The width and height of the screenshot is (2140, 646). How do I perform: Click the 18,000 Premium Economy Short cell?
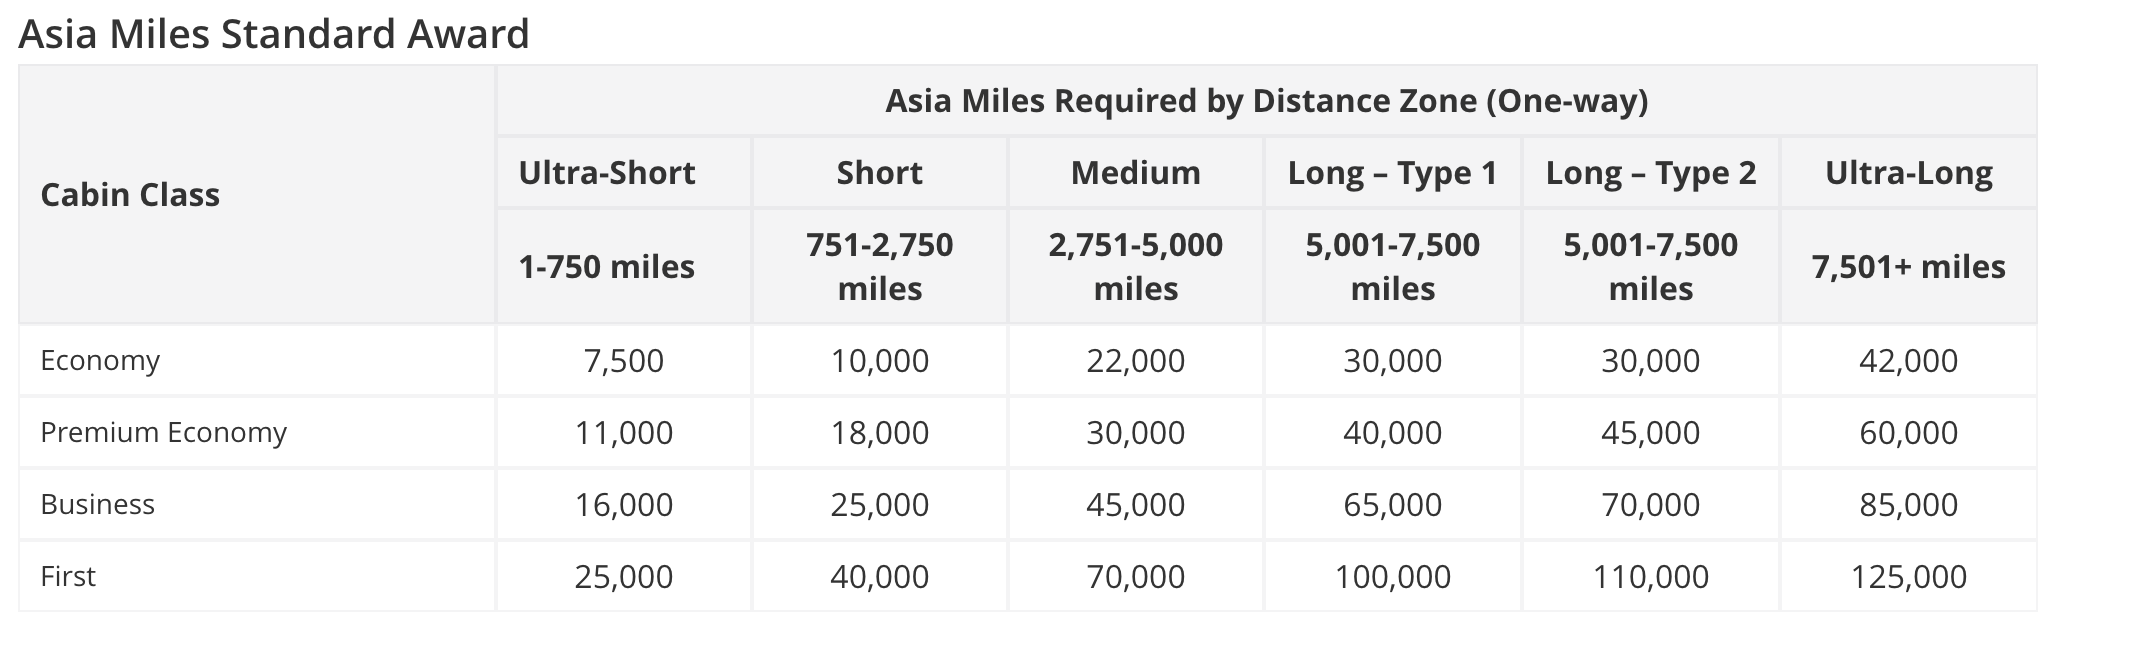tap(879, 432)
